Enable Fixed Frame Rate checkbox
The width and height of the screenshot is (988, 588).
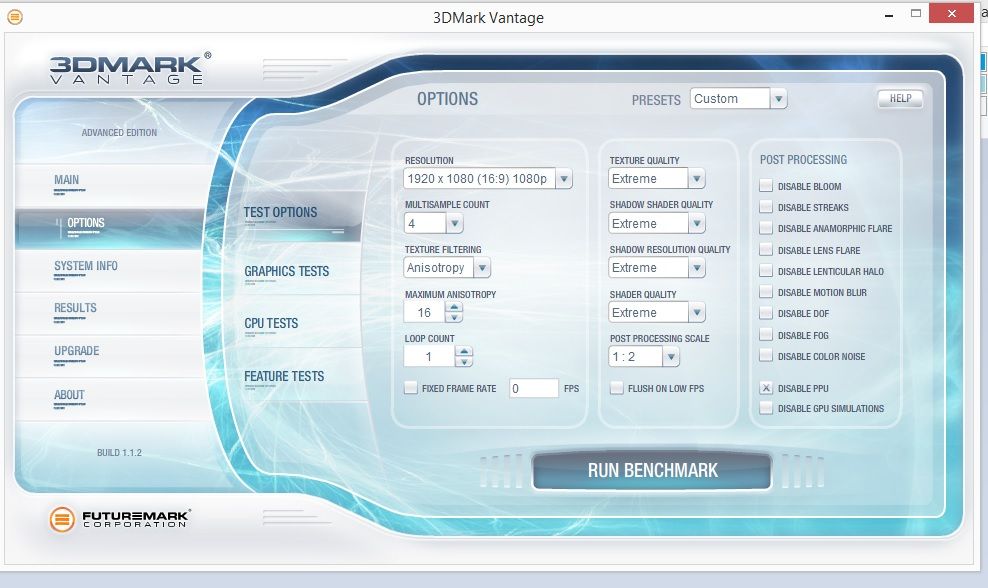(410, 388)
